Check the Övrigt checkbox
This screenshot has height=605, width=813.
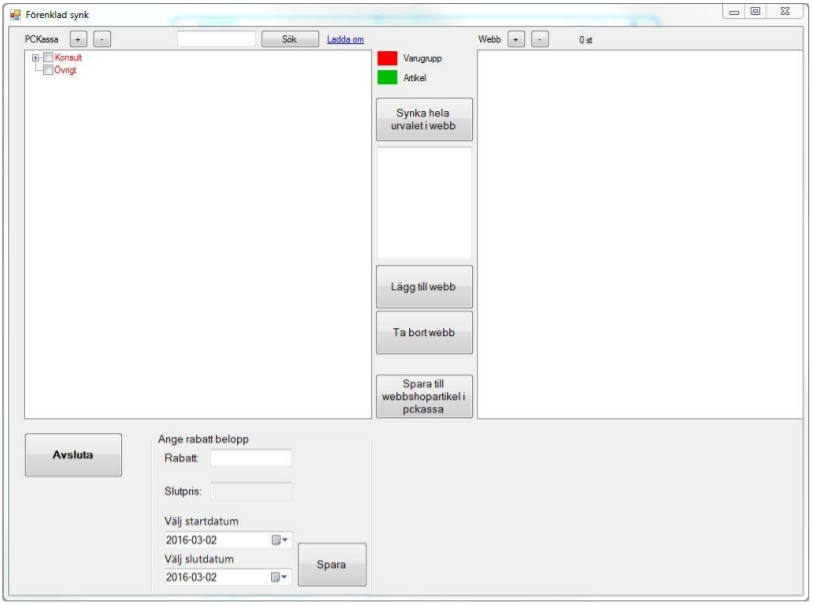(x=47, y=71)
